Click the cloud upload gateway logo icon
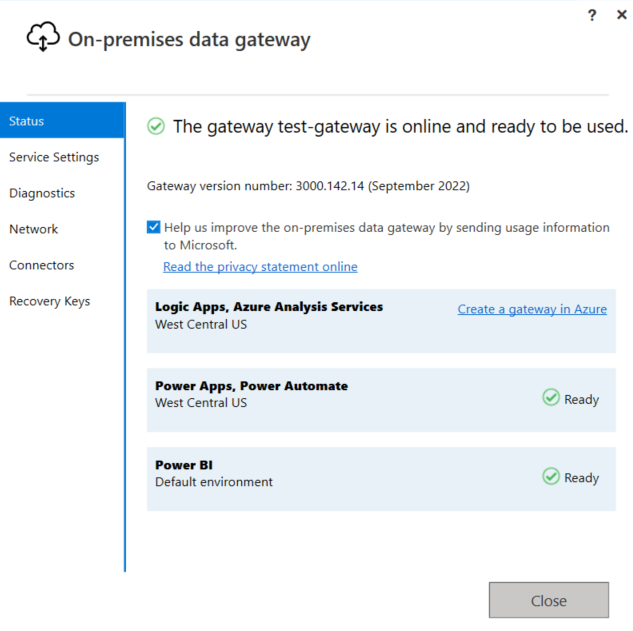The width and height of the screenshot is (633, 631). [x=43, y=39]
